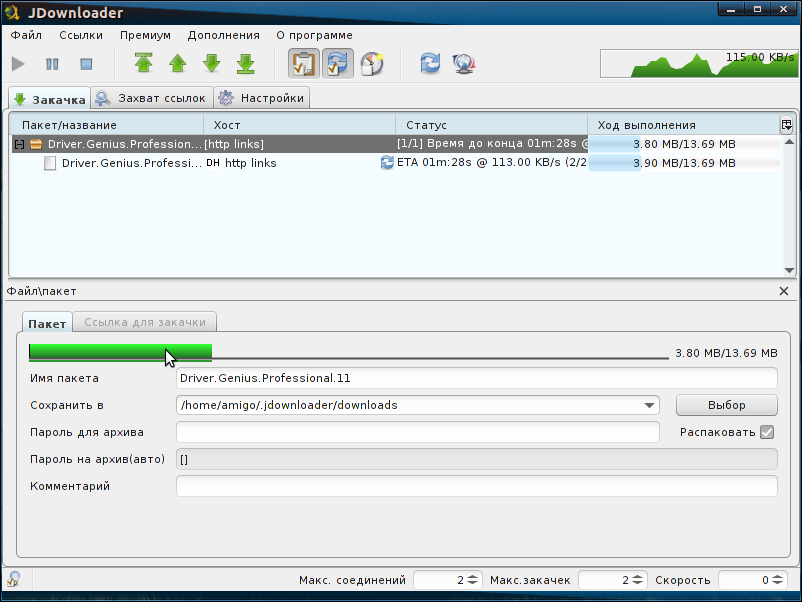Image resolution: width=802 pixels, height=602 pixels.
Task: Open the О программе menu
Action: pos(315,35)
